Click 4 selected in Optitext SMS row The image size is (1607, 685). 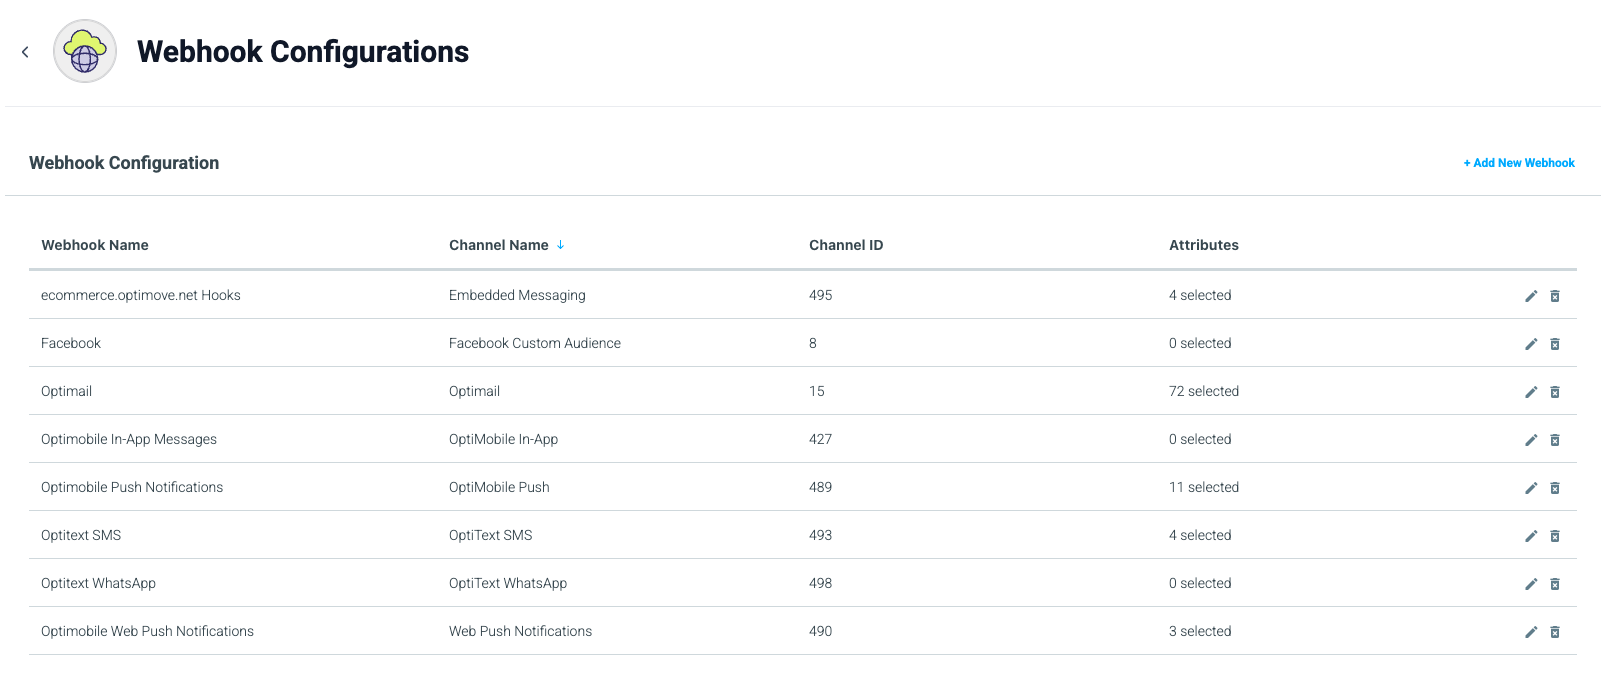(1200, 535)
